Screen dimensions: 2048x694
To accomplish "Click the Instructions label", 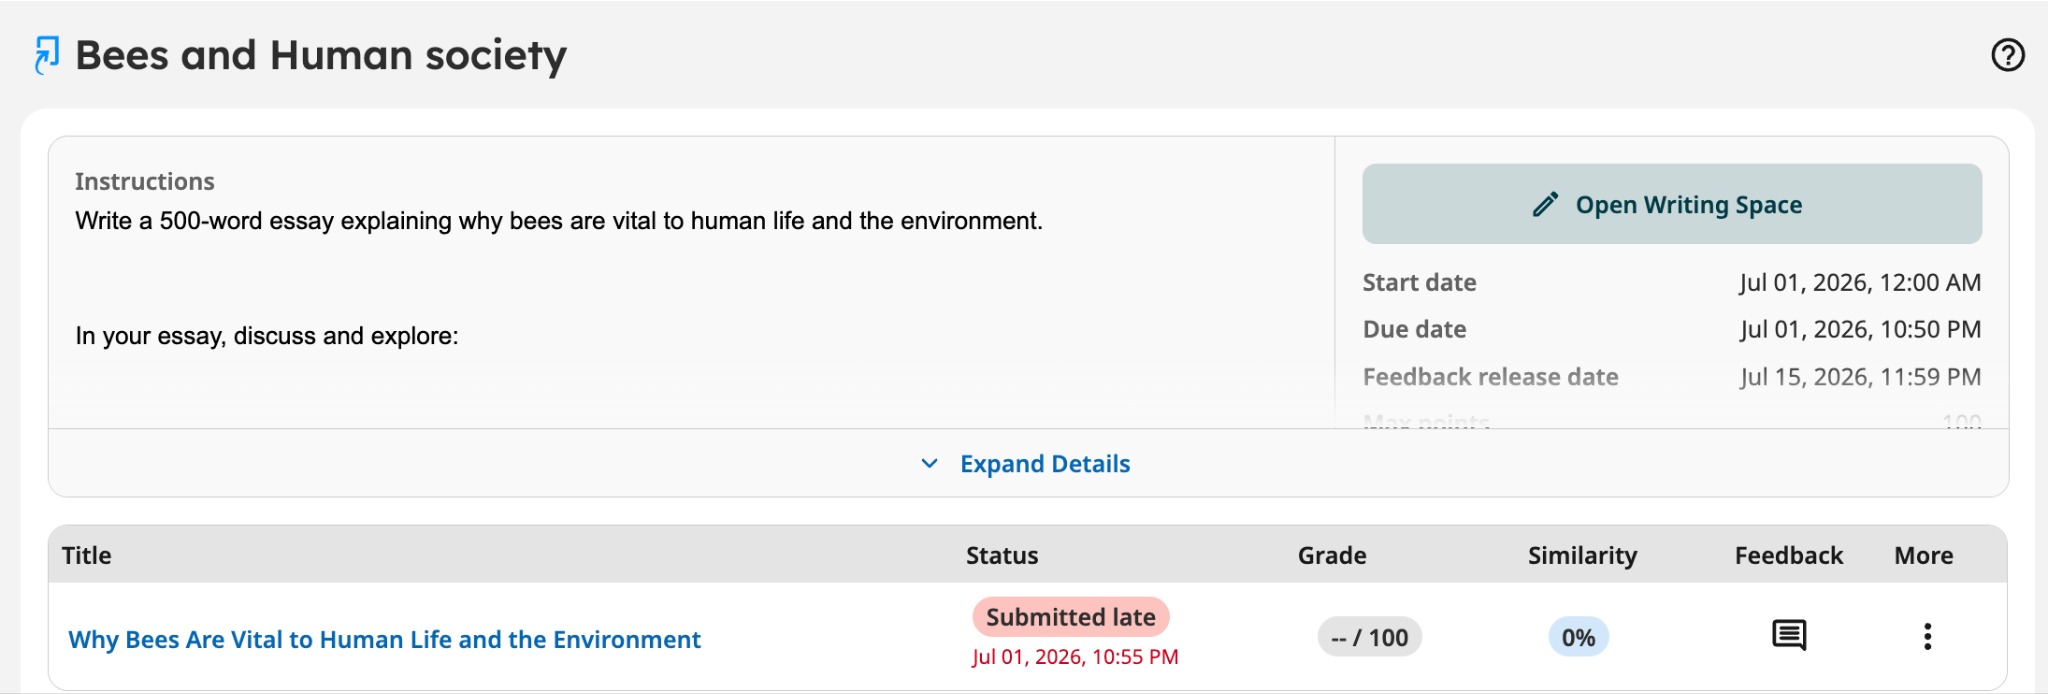I will 145,182.
